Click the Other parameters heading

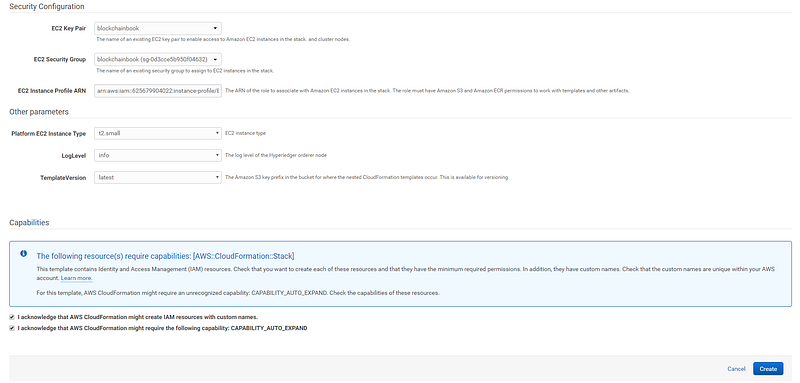(x=39, y=112)
